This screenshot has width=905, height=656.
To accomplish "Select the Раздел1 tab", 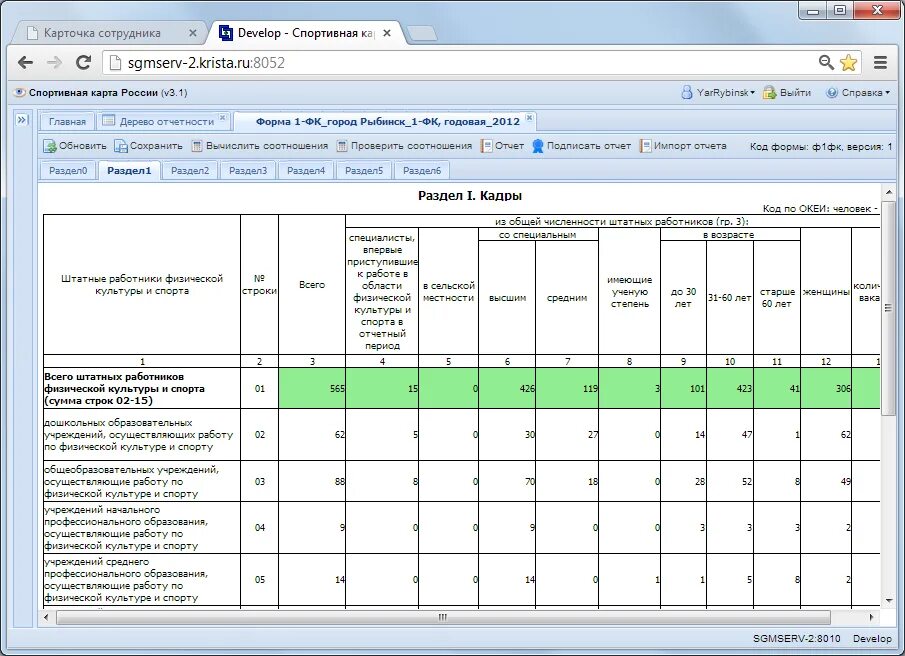I will tap(129, 170).
